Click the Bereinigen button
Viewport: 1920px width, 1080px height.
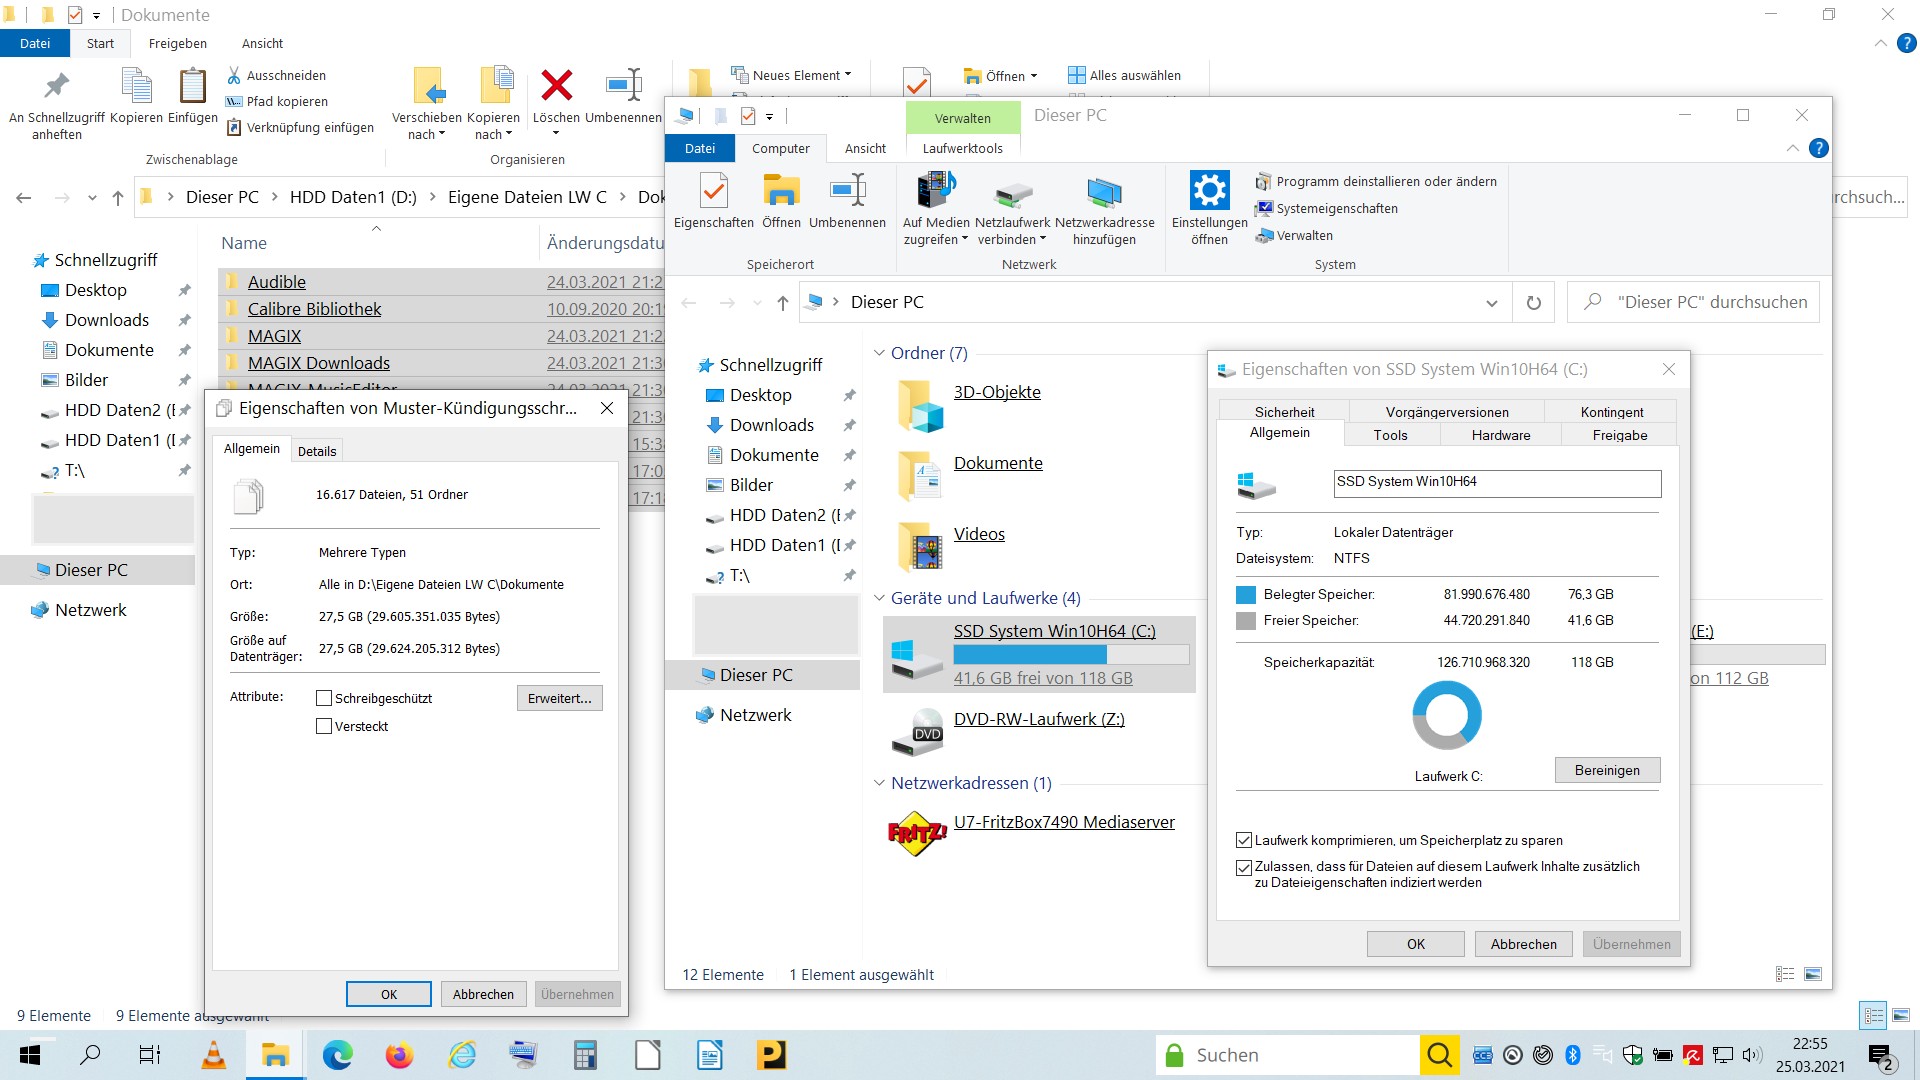point(1606,770)
